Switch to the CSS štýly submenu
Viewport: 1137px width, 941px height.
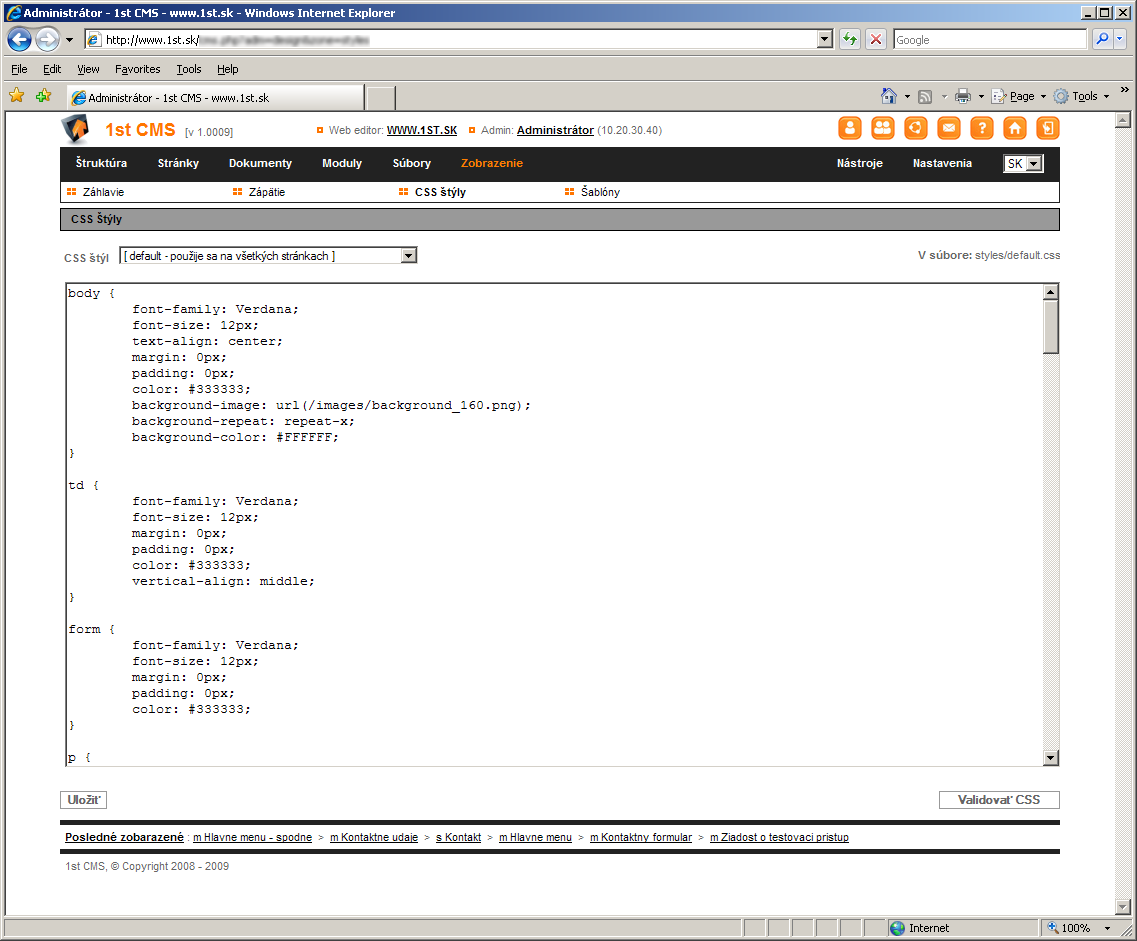[440, 192]
